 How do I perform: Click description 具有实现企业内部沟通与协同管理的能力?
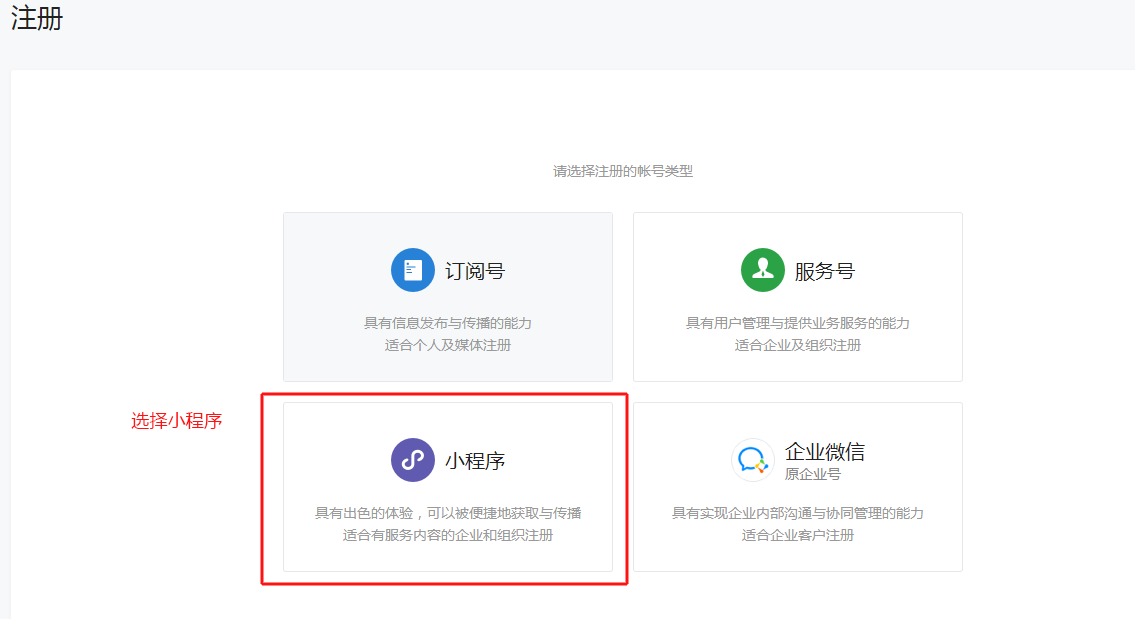click(798, 513)
